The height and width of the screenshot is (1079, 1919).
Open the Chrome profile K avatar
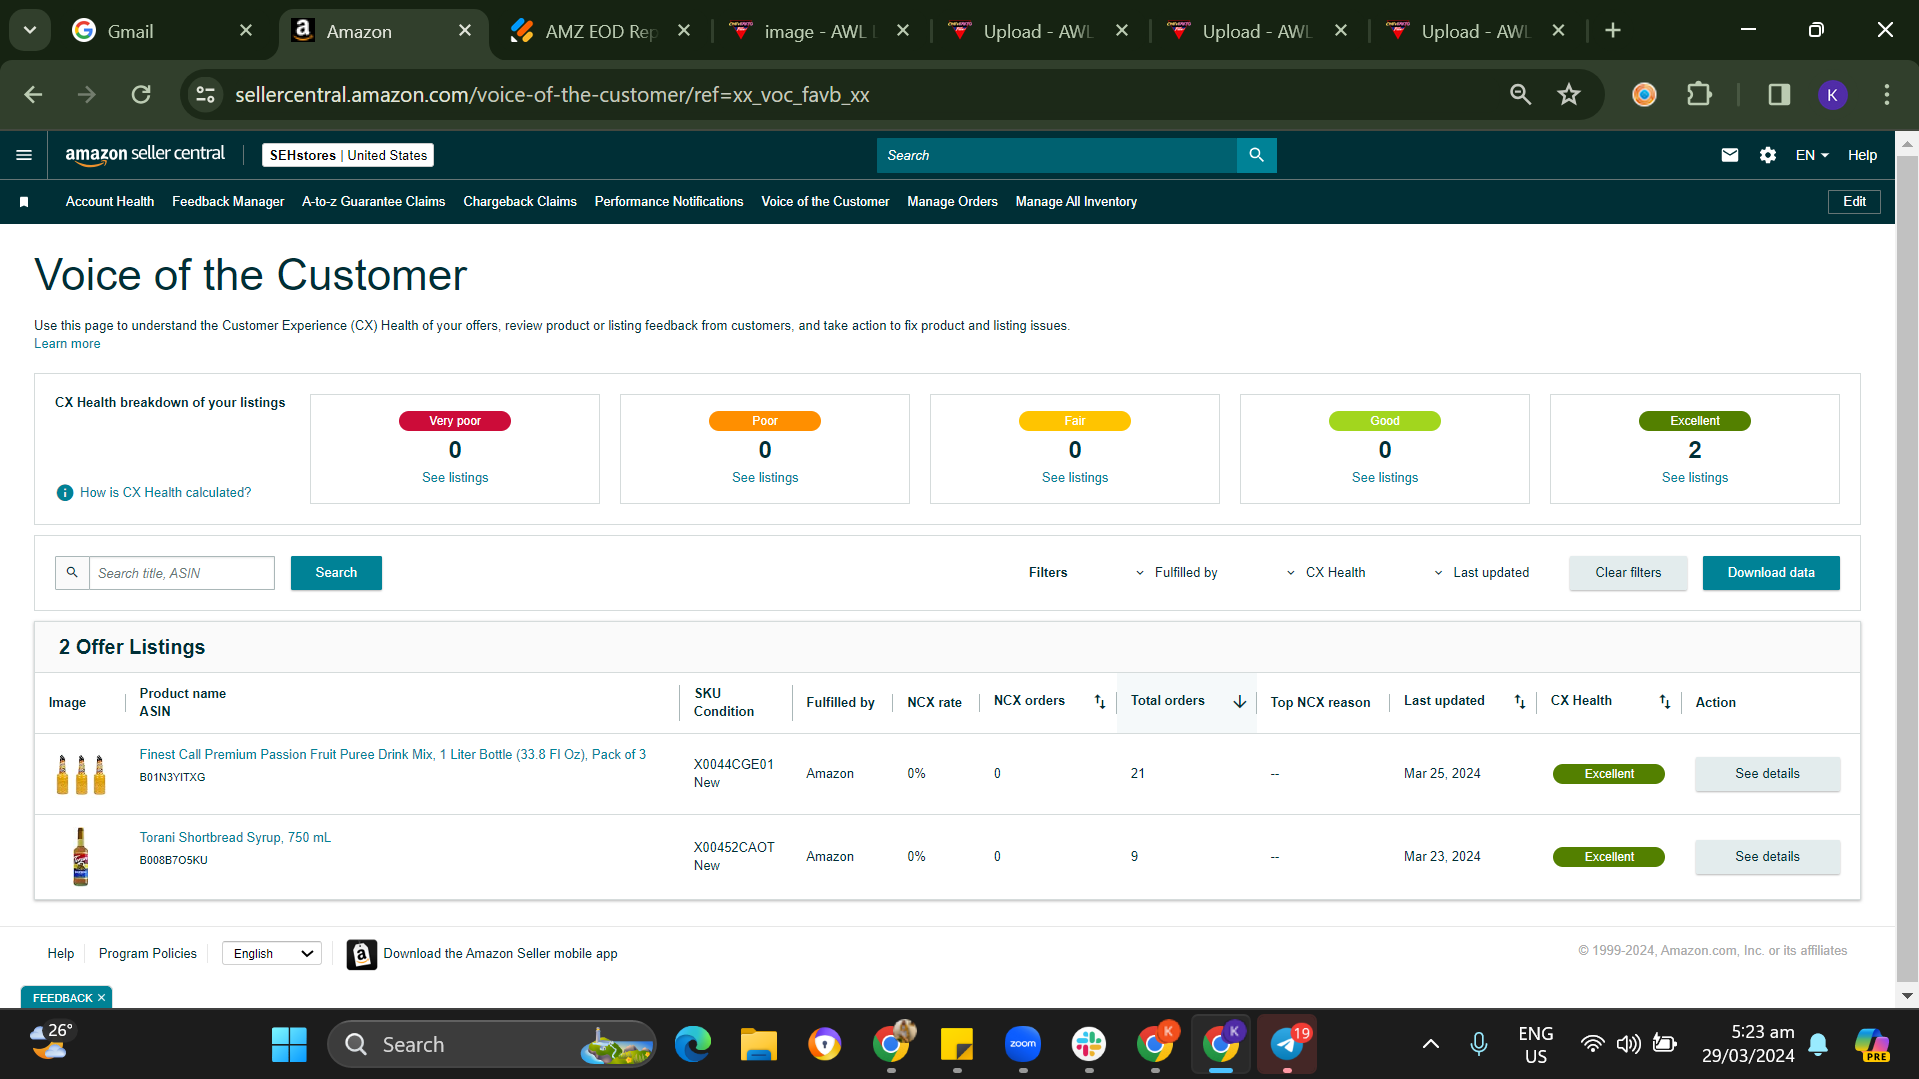(1832, 95)
